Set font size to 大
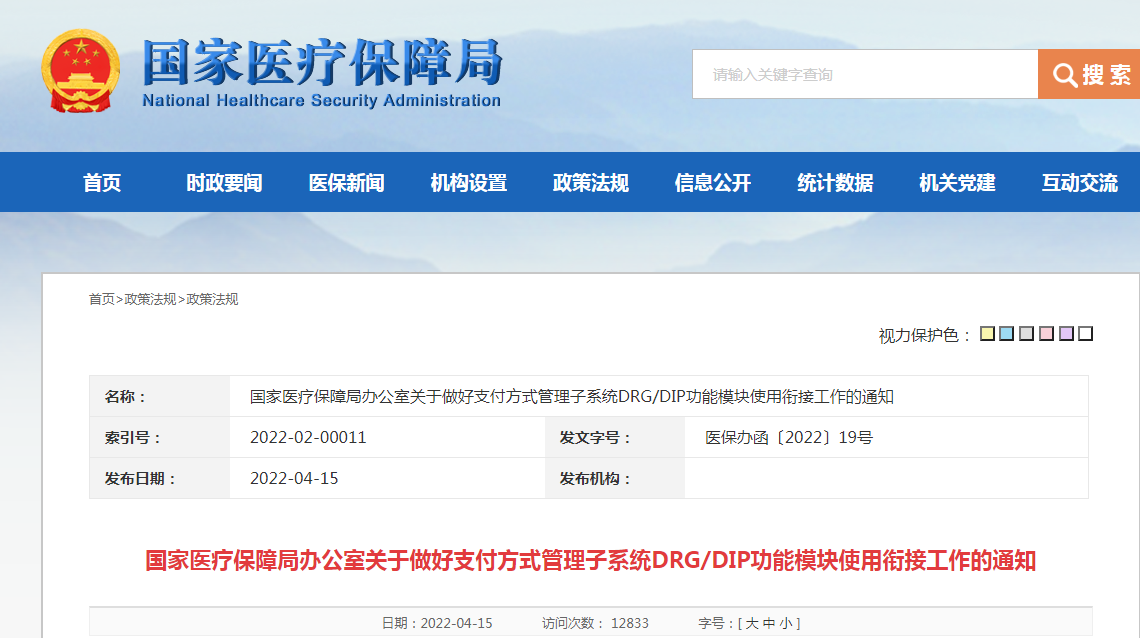 coord(752,623)
